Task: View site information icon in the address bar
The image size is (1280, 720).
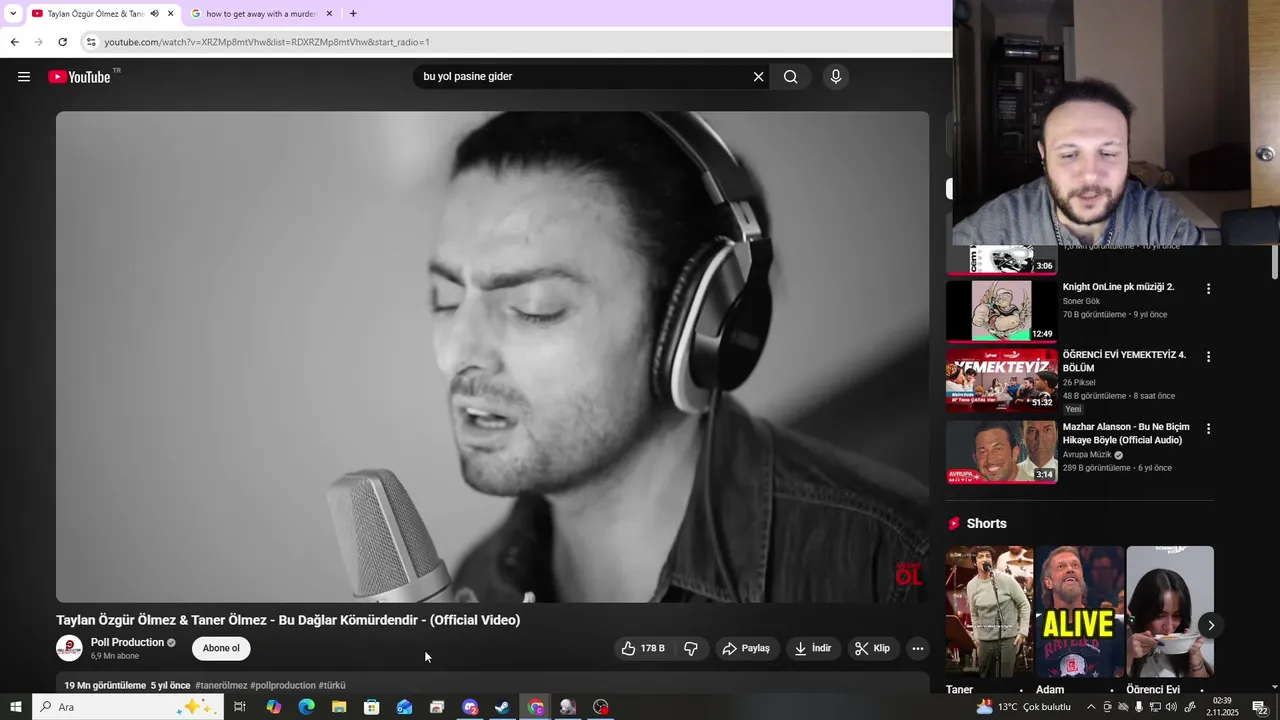Action: 91,42
